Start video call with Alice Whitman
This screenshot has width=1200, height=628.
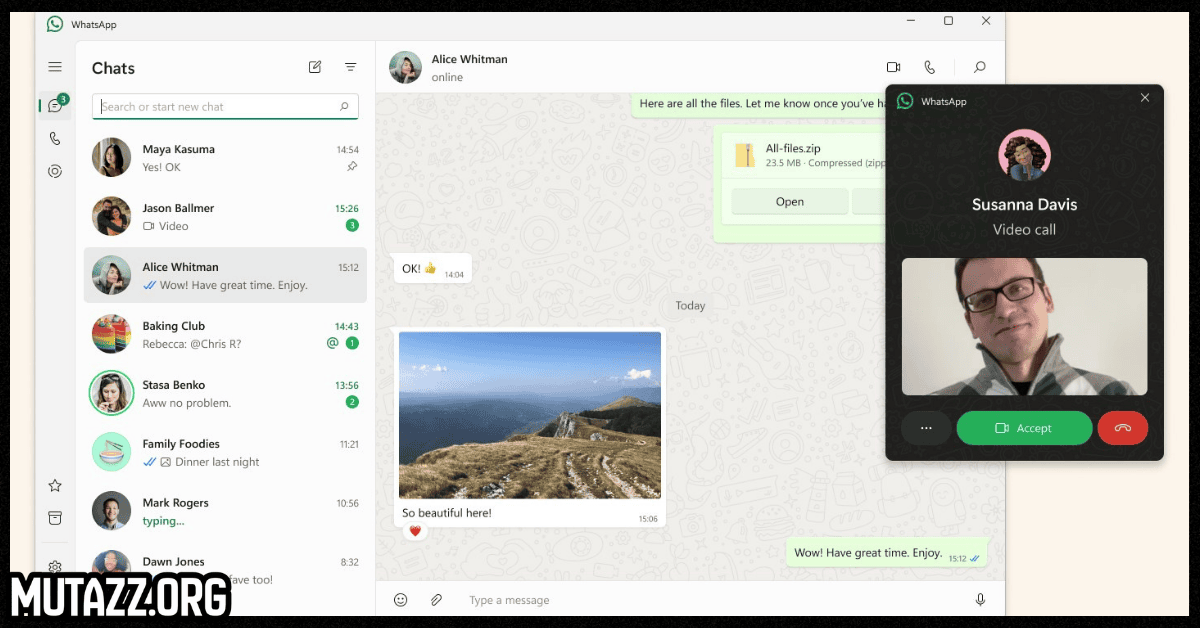tap(893, 67)
